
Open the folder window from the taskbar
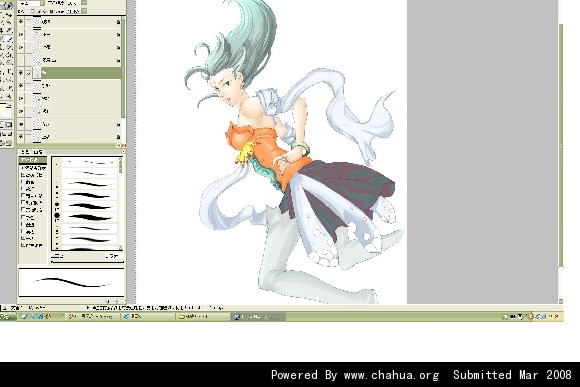[x=203, y=316]
